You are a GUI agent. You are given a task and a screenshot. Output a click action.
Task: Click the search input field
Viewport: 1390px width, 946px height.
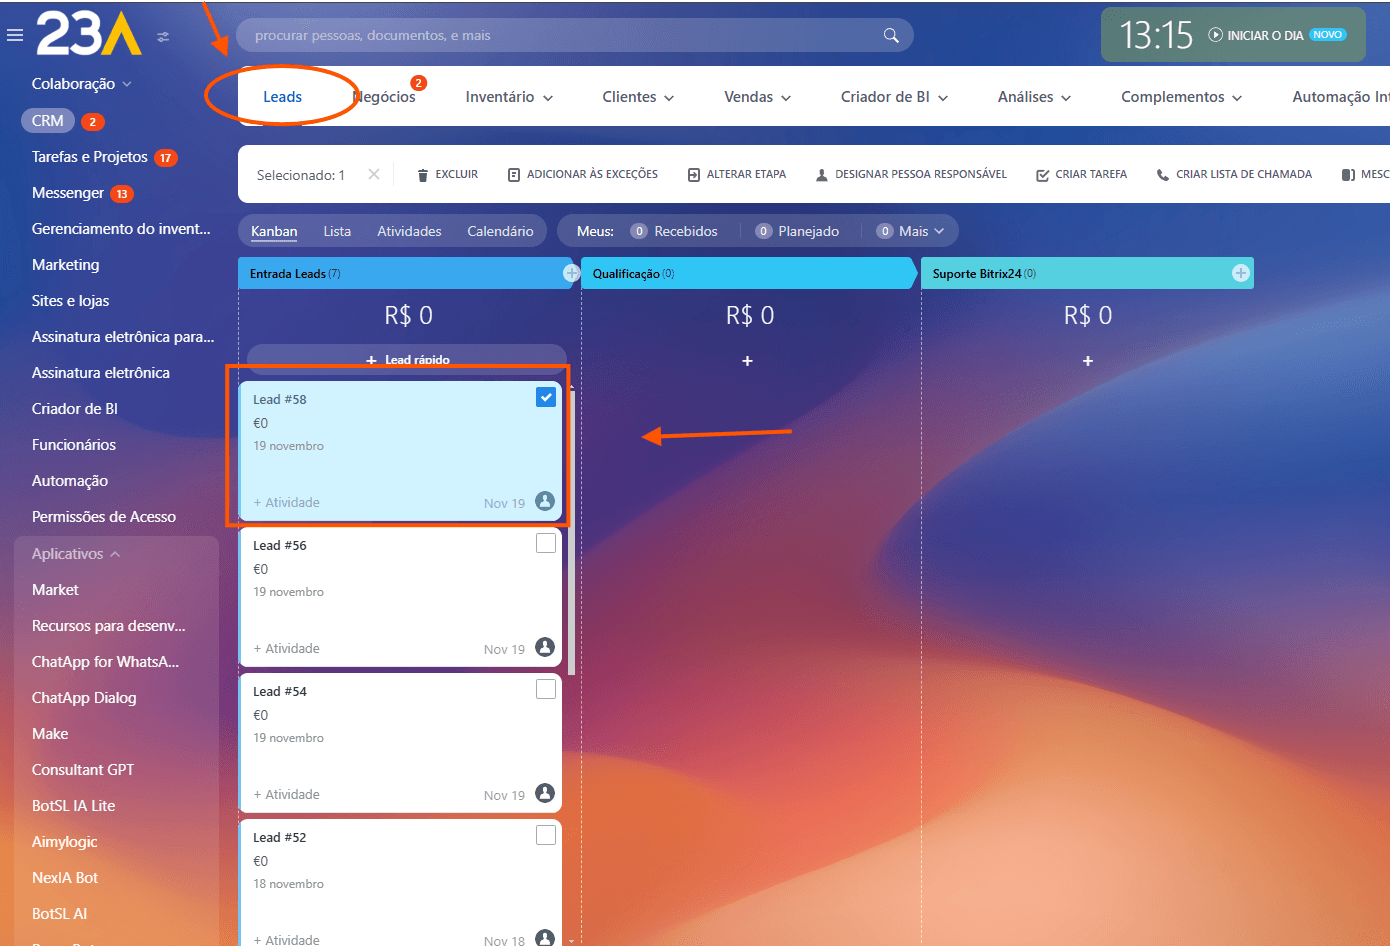tap(560, 35)
